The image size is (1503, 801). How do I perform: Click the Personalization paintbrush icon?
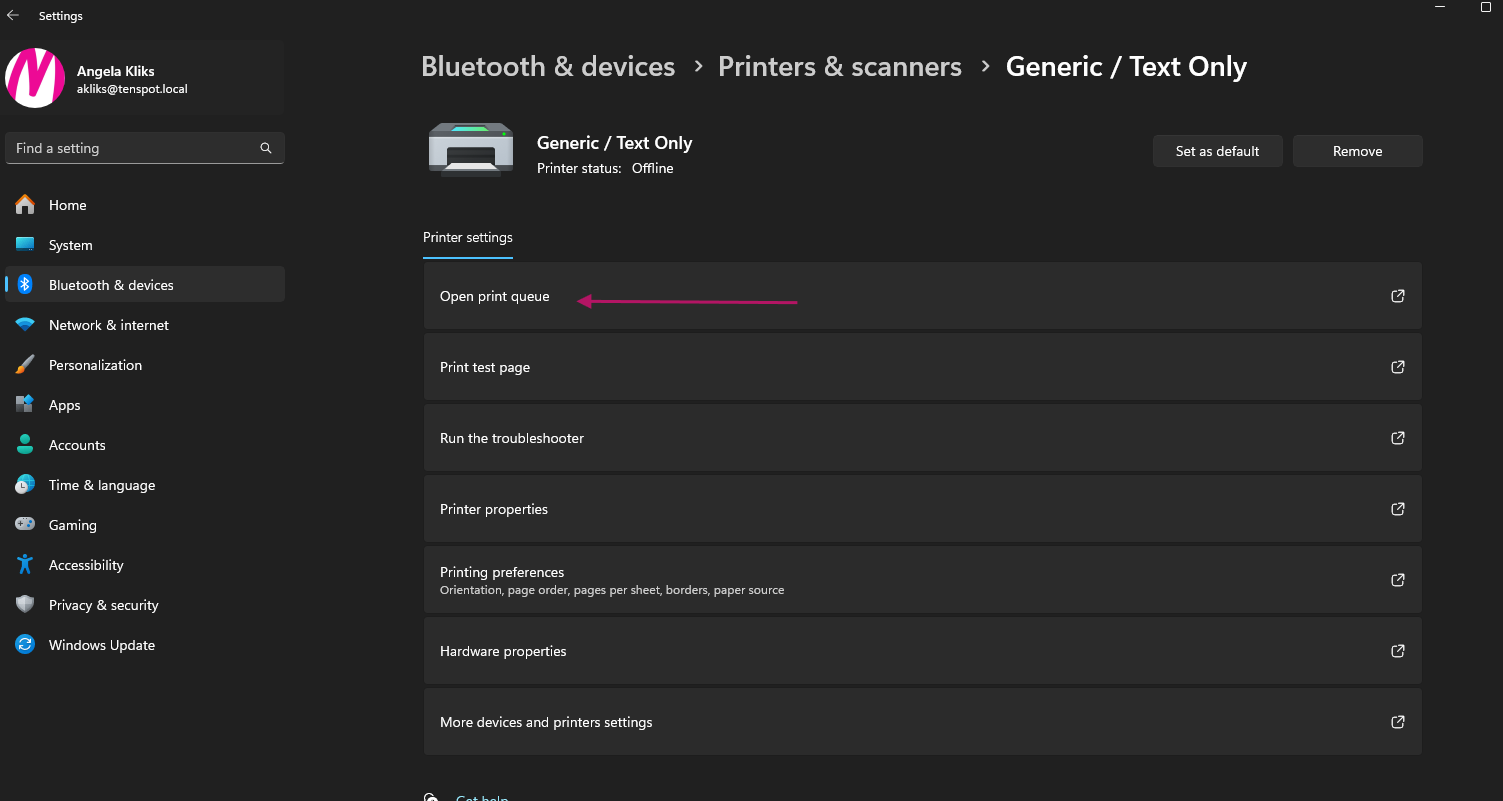pos(25,365)
